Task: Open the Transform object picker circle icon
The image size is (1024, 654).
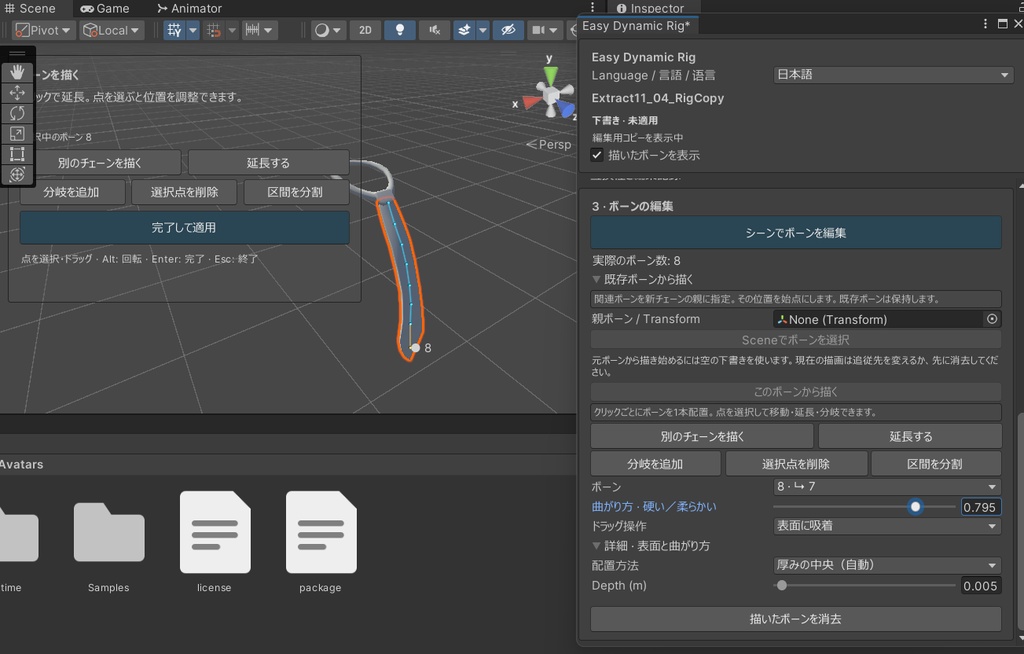Action: [992, 319]
